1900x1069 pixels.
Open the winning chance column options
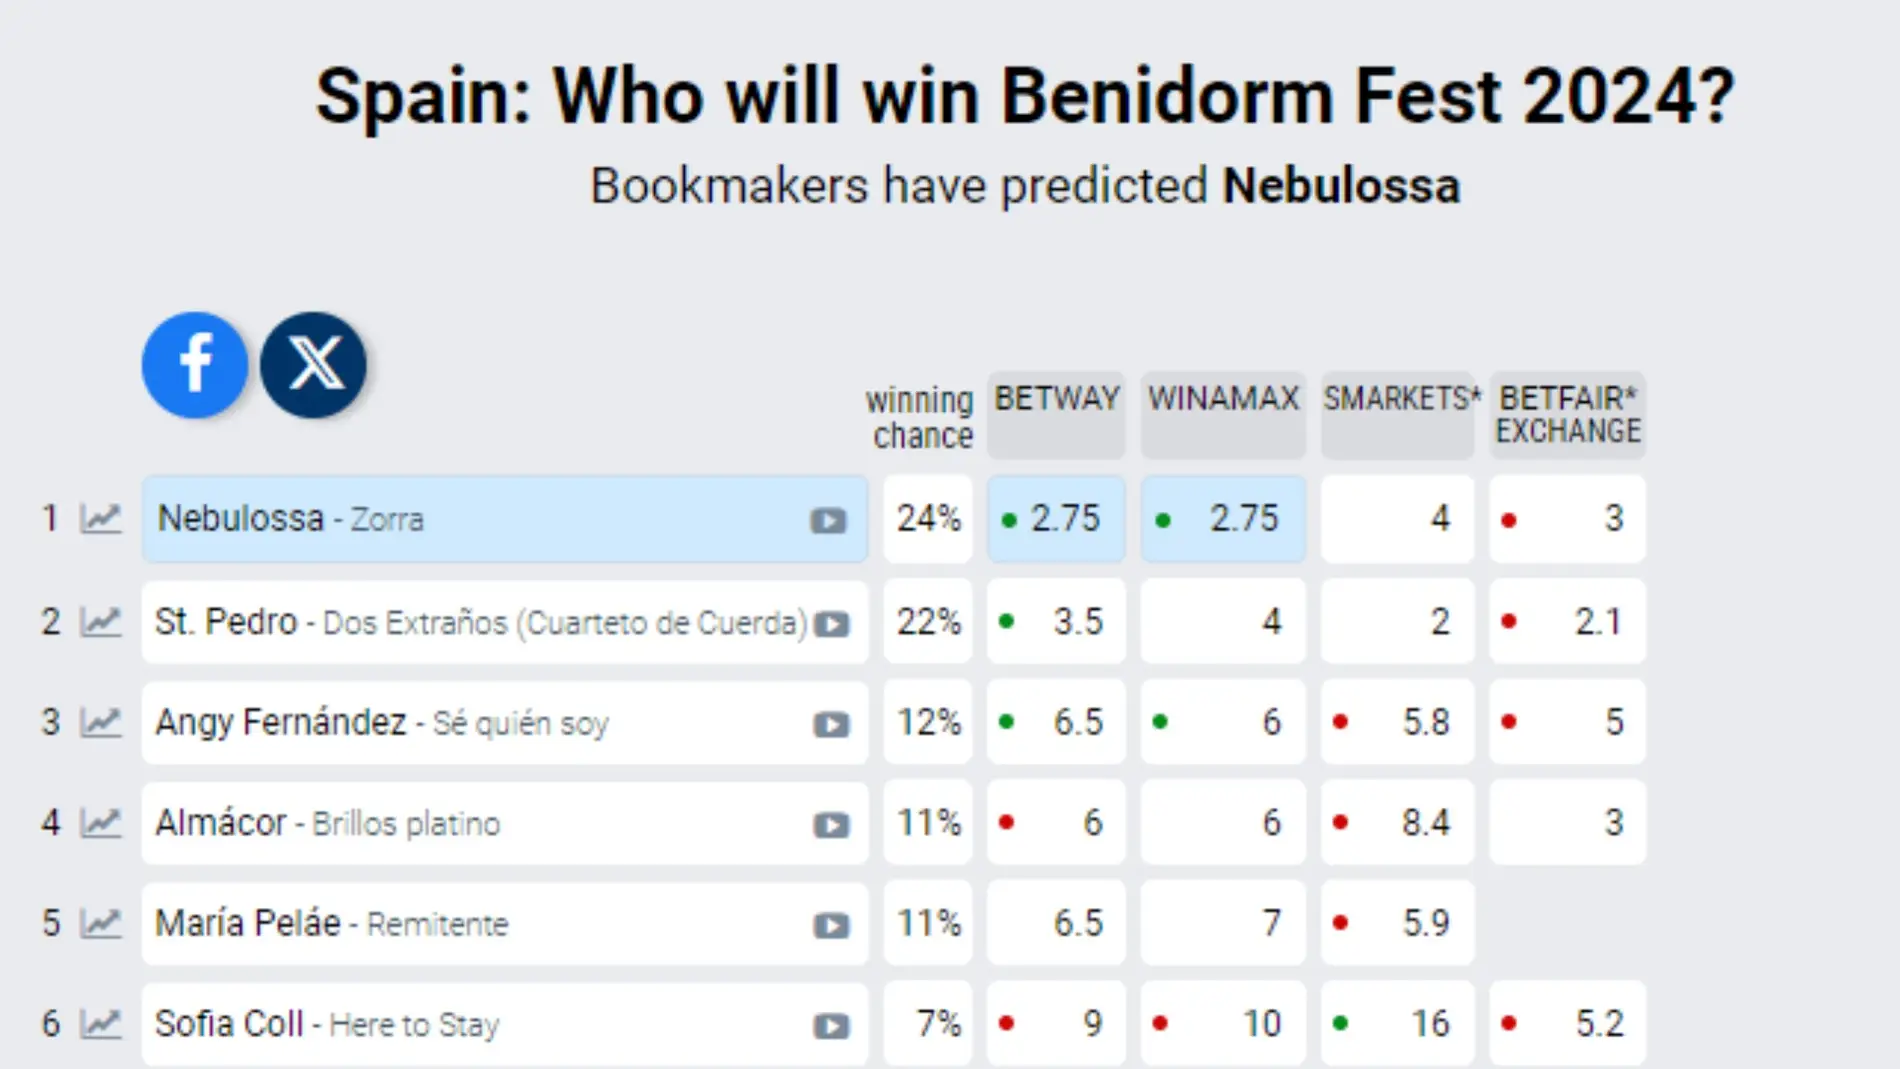920,416
